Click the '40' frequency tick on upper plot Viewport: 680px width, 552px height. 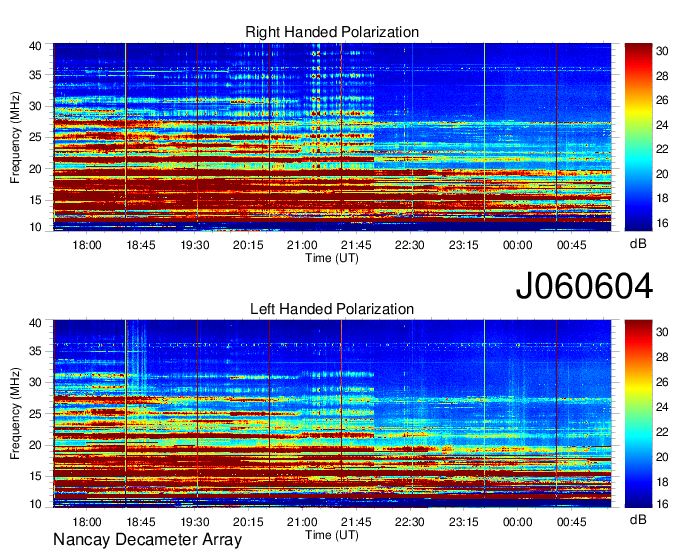[36, 46]
